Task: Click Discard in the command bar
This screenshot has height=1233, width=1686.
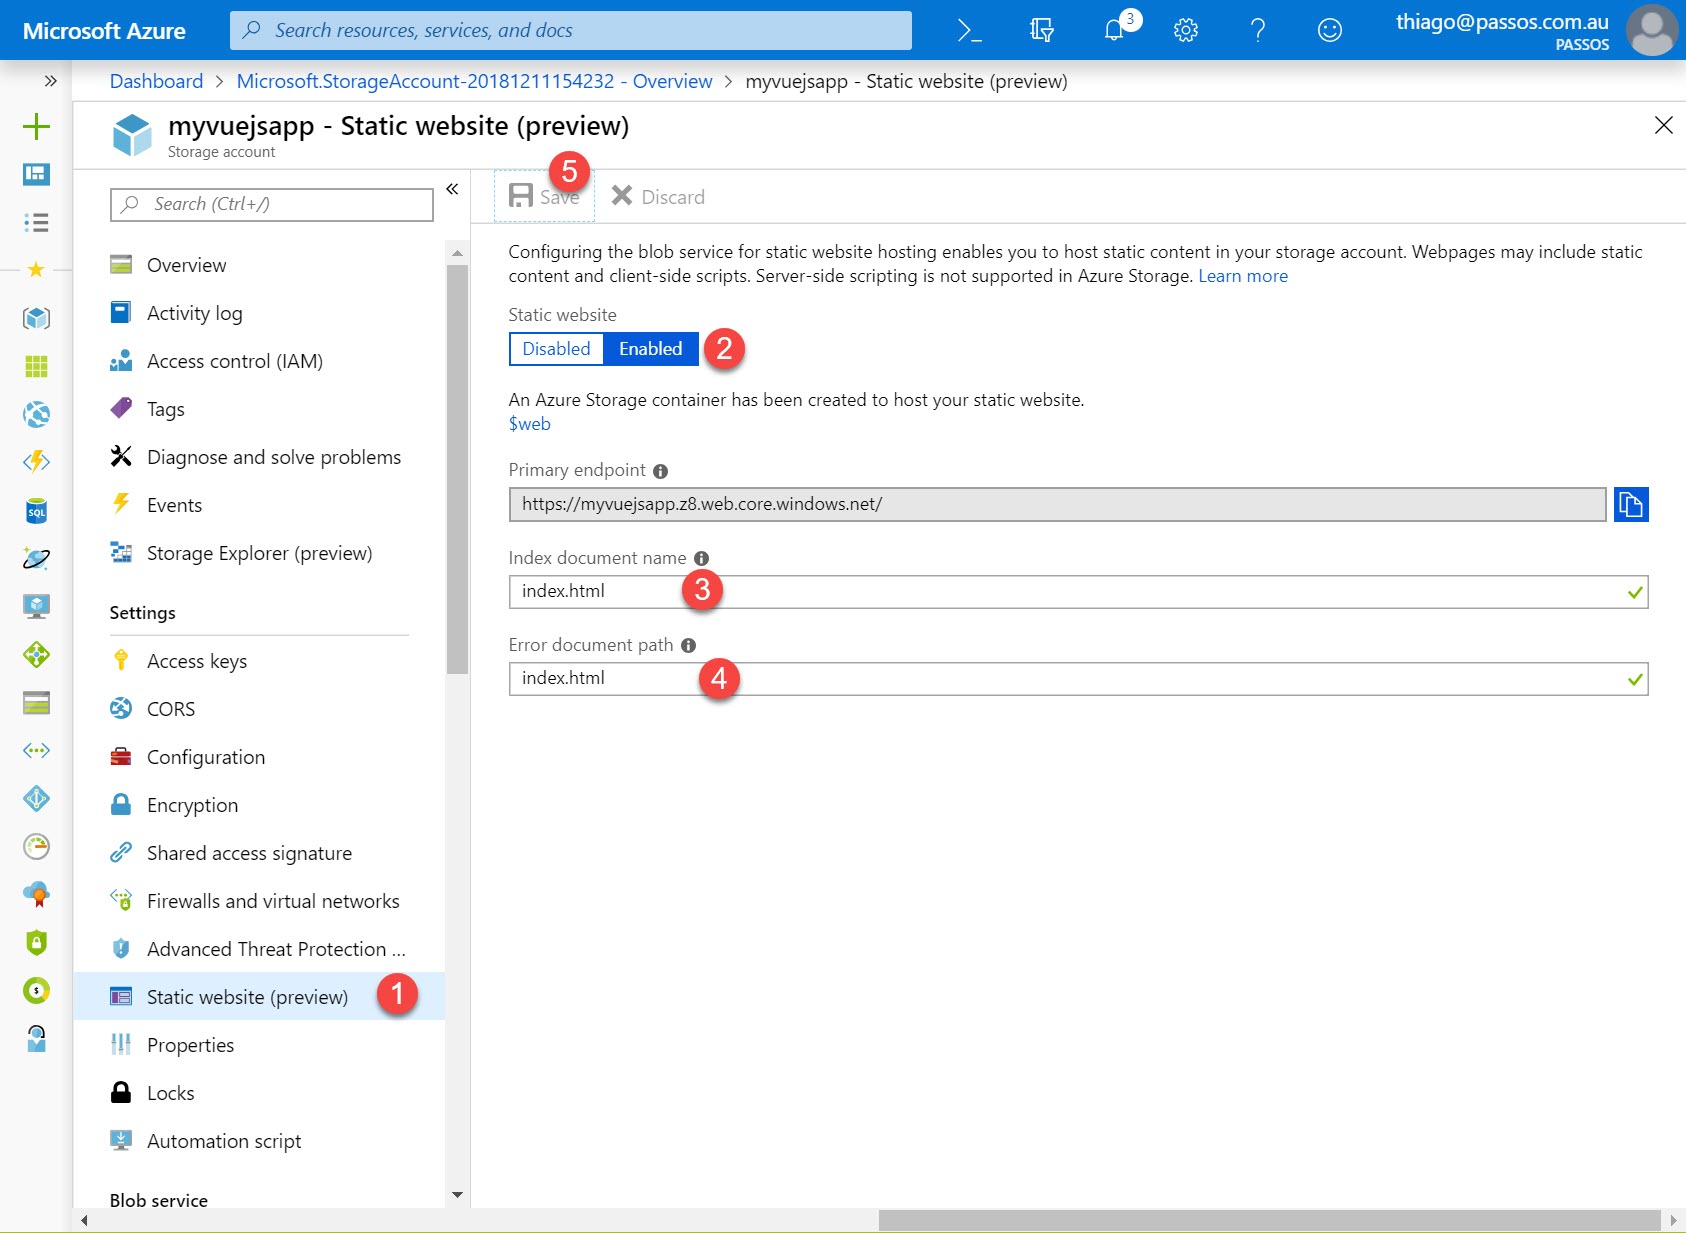Action: pos(658,197)
